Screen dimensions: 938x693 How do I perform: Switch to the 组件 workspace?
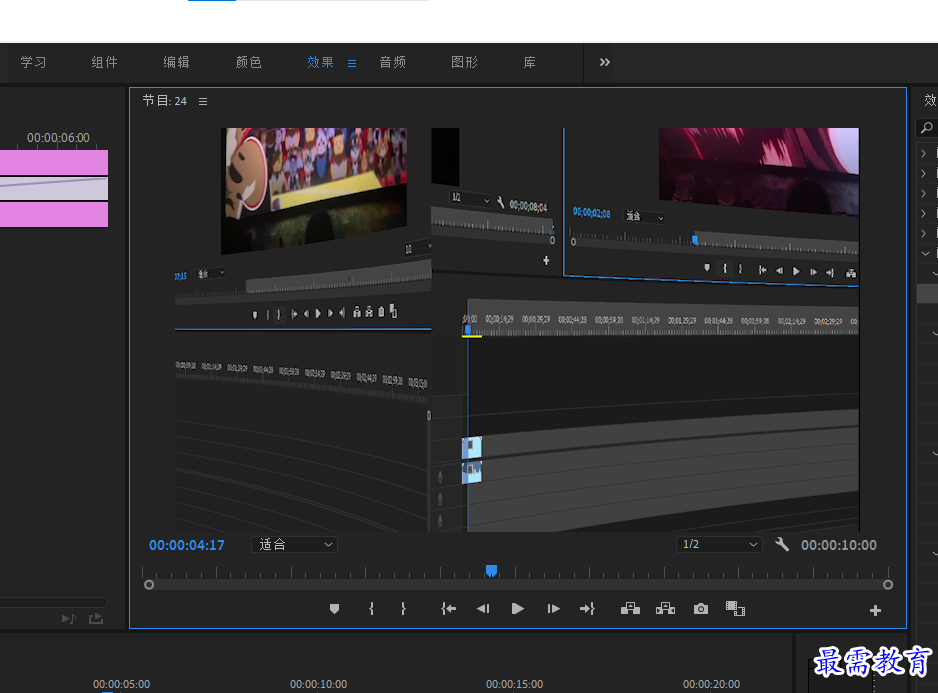(105, 62)
